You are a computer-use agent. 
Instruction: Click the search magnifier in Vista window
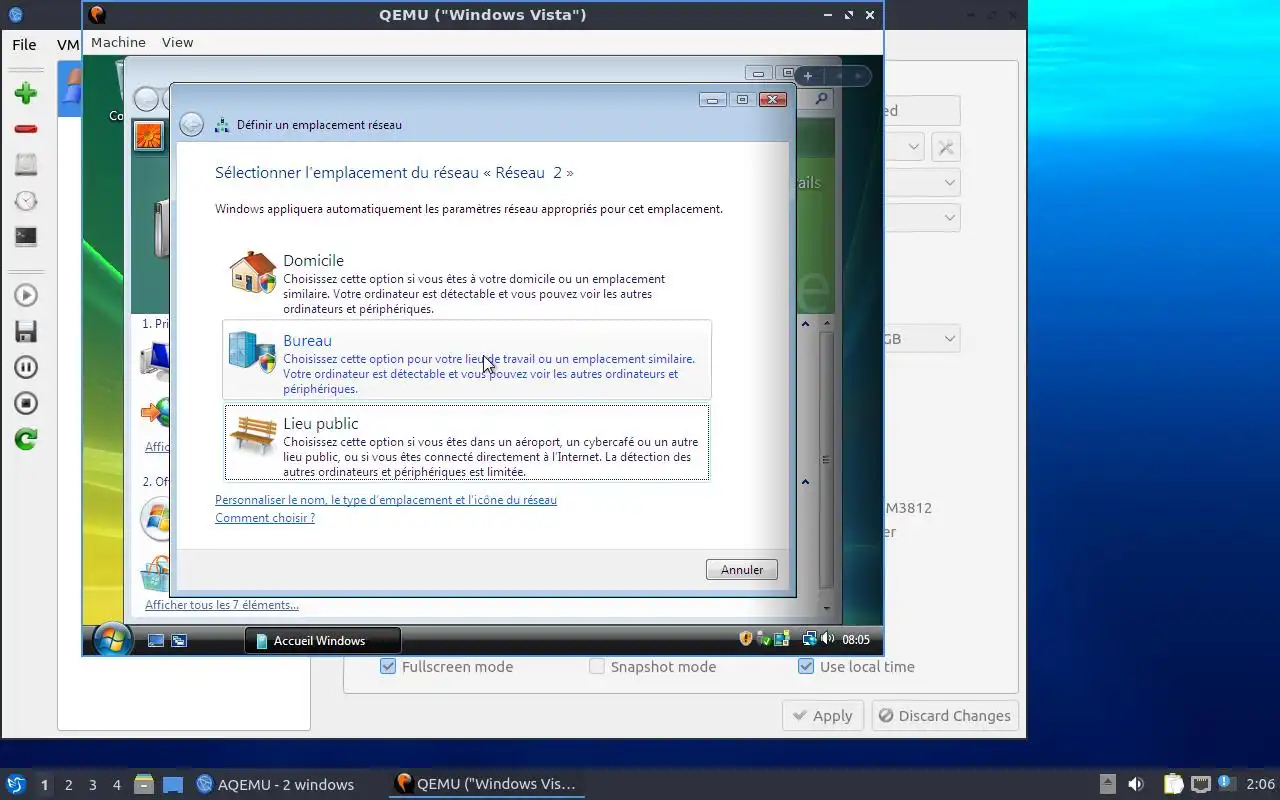821,99
